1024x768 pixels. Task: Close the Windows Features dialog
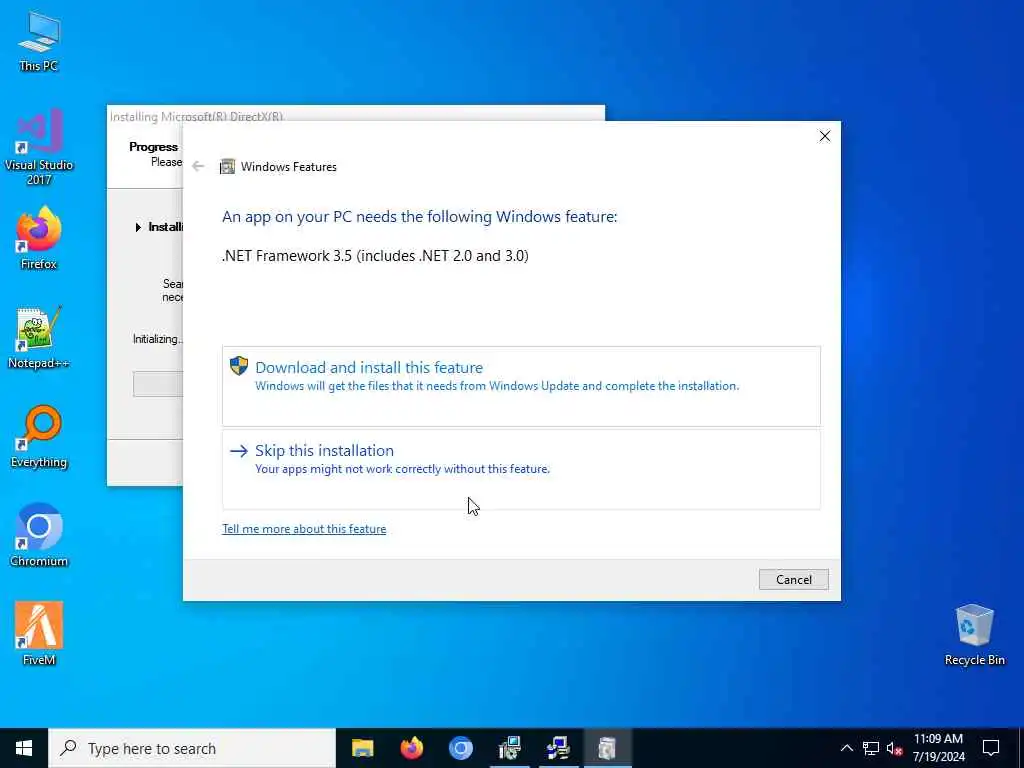[825, 136]
